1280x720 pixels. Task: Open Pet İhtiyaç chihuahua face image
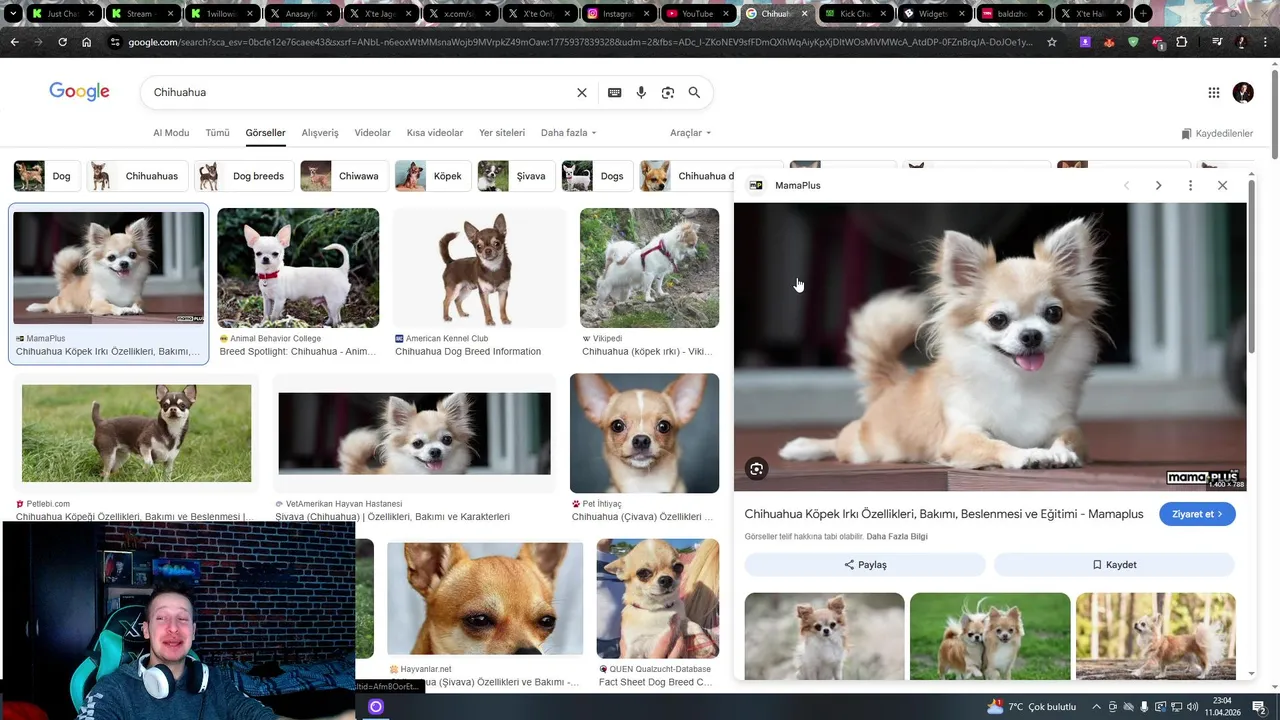tap(644, 433)
